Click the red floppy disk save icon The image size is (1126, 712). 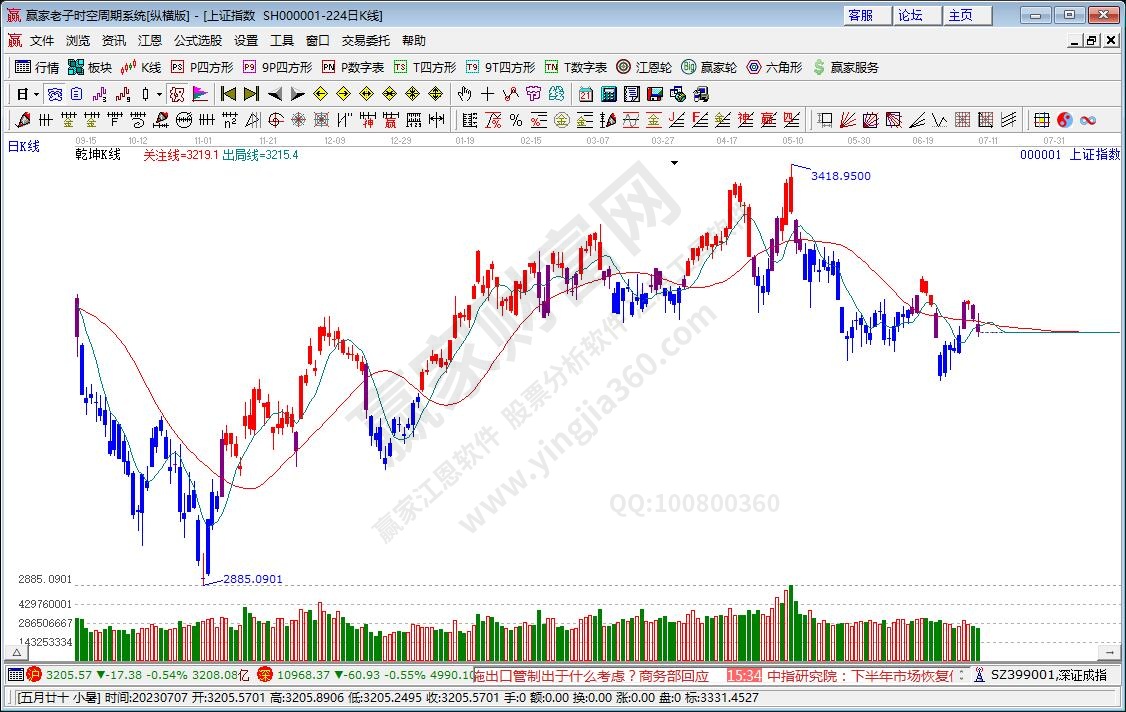click(655, 94)
